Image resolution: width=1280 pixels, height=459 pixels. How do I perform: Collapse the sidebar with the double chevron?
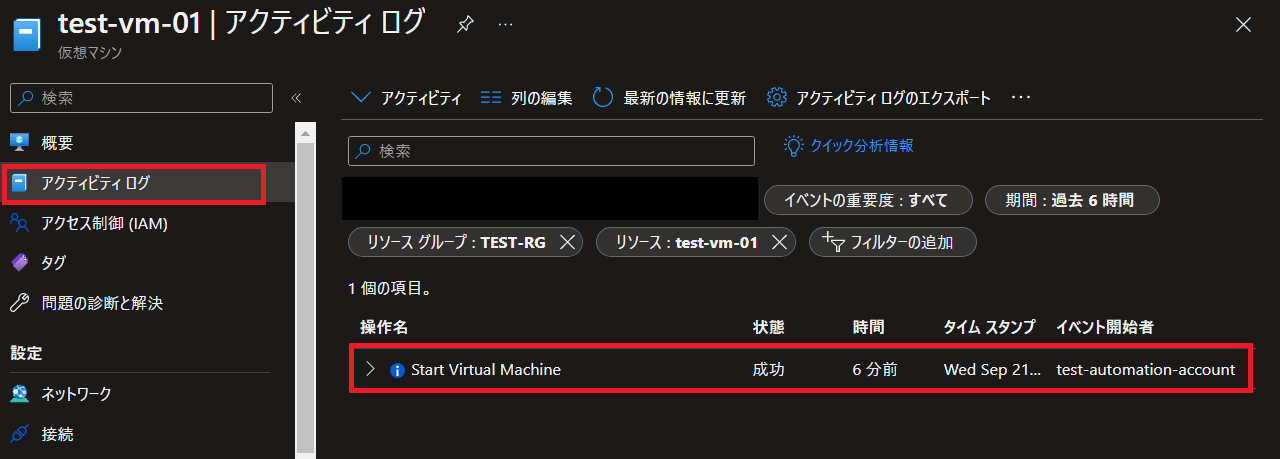click(296, 98)
